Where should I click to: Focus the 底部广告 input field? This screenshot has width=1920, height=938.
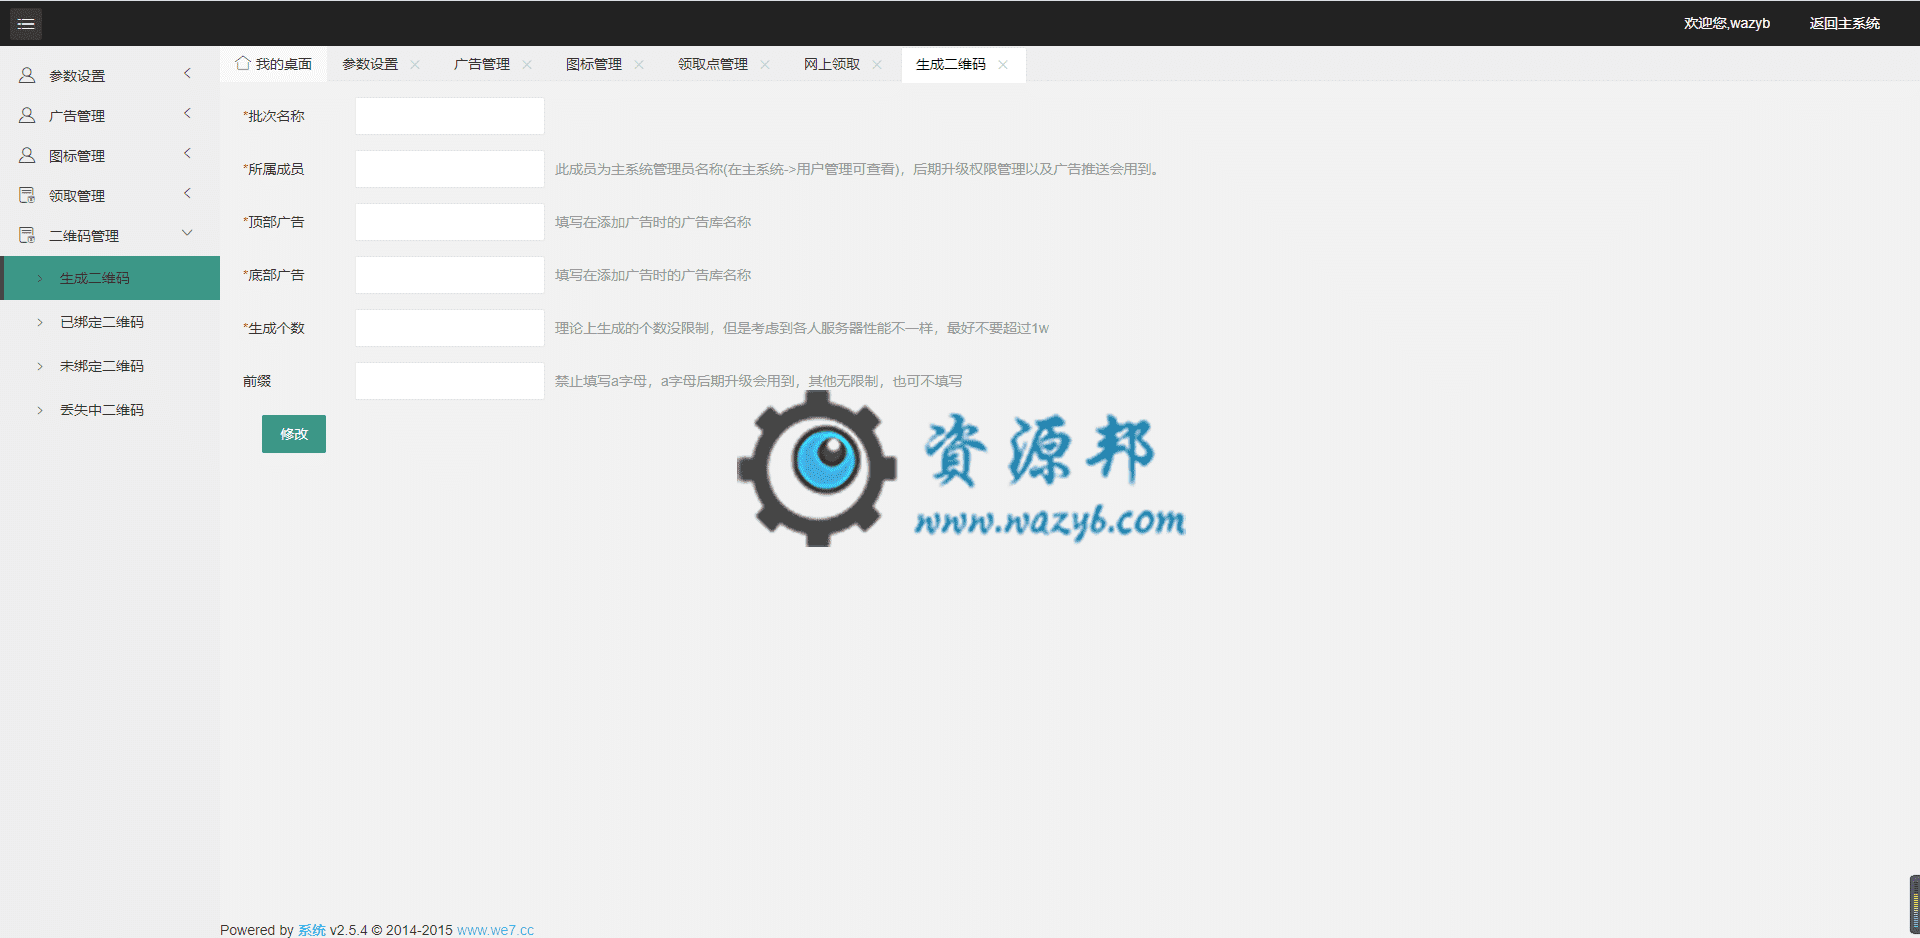450,275
